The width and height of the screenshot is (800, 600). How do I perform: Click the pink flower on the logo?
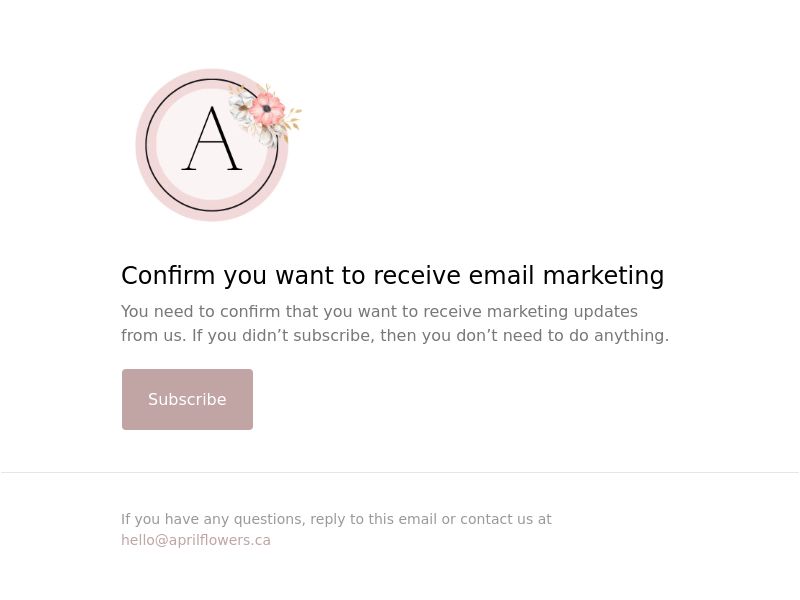pos(267,108)
